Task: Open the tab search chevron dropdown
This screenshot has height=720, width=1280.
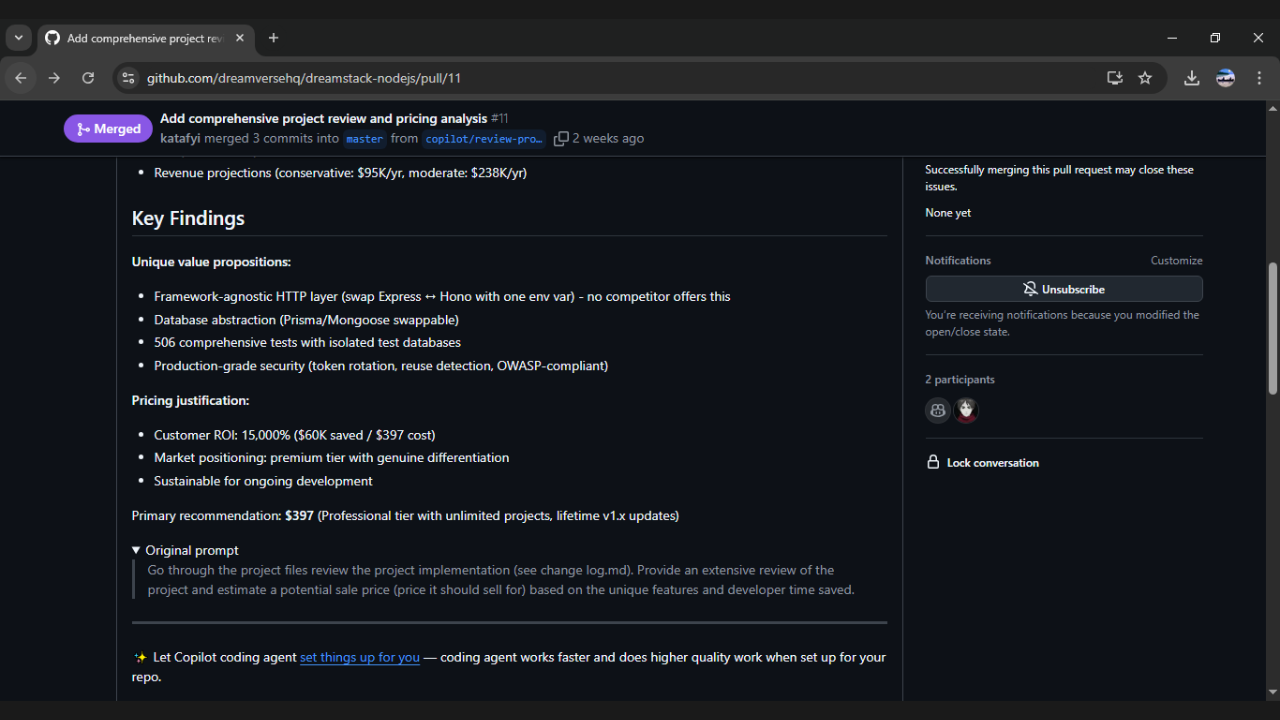Action: tap(18, 38)
